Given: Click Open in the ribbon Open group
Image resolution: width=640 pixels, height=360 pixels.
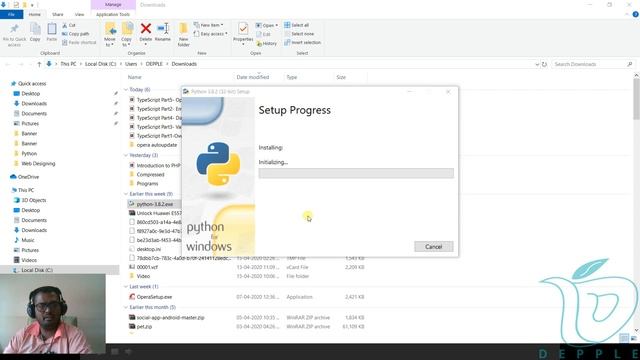Looking at the screenshot, I should click(267, 25).
